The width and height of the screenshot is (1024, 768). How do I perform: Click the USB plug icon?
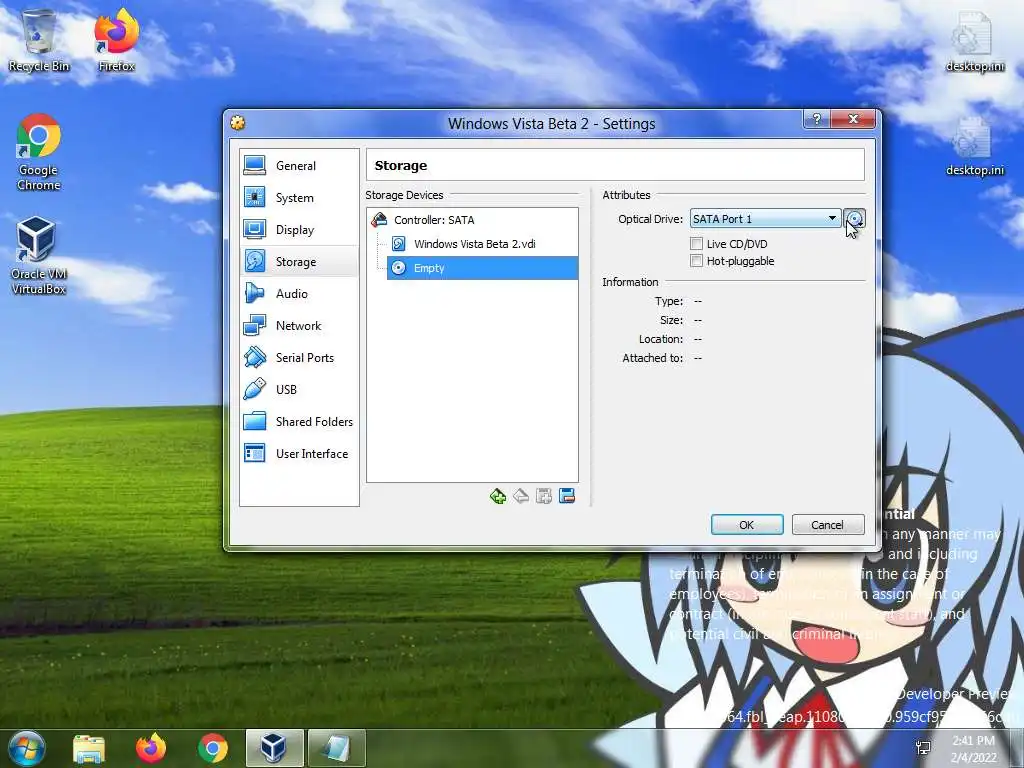254,389
